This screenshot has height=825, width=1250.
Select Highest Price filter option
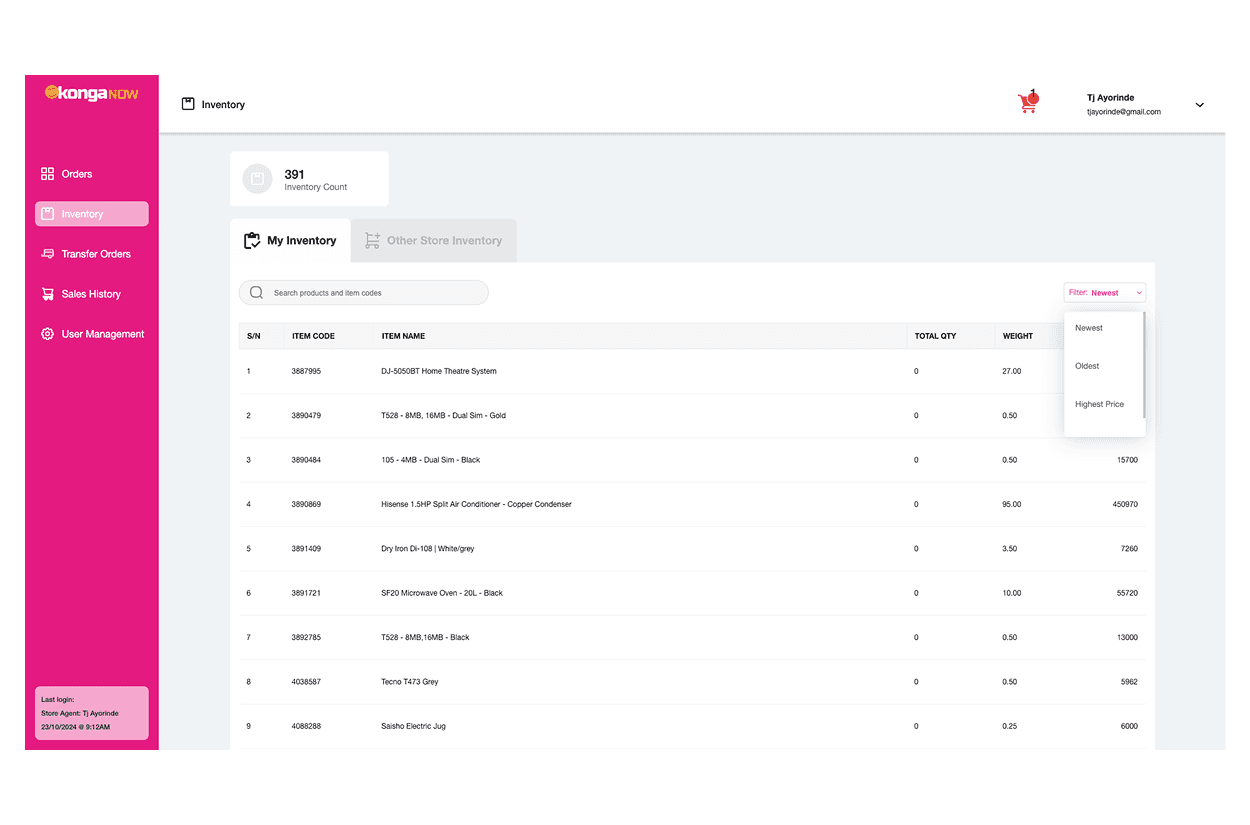point(1099,404)
